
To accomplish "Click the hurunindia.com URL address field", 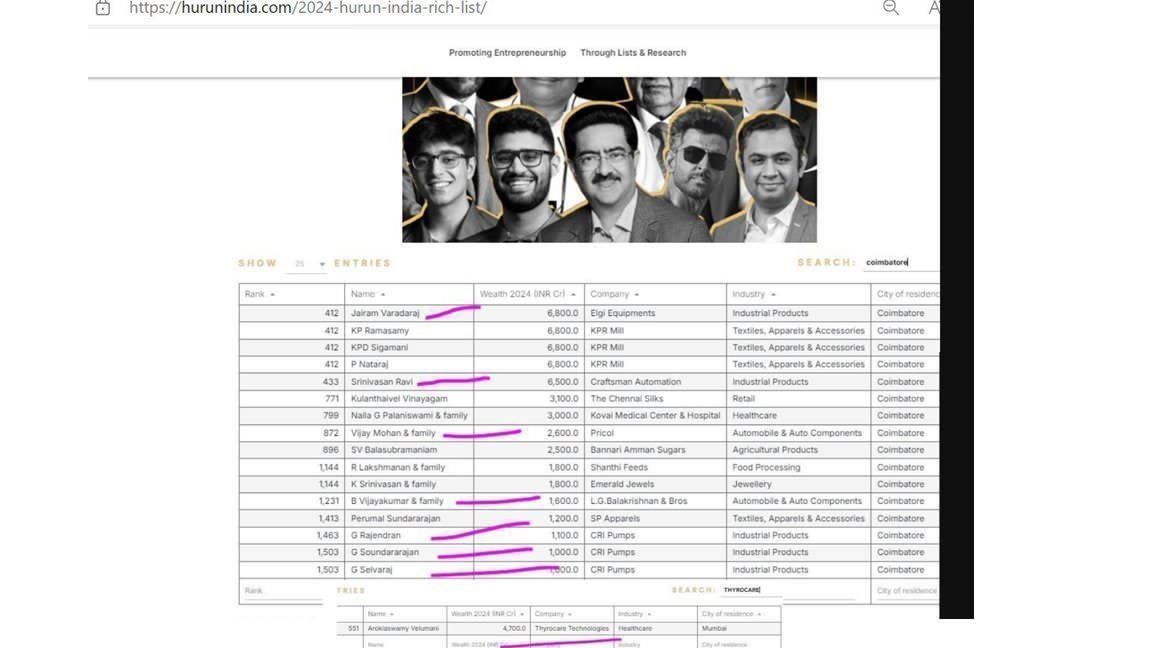I will click(x=308, y=8).
